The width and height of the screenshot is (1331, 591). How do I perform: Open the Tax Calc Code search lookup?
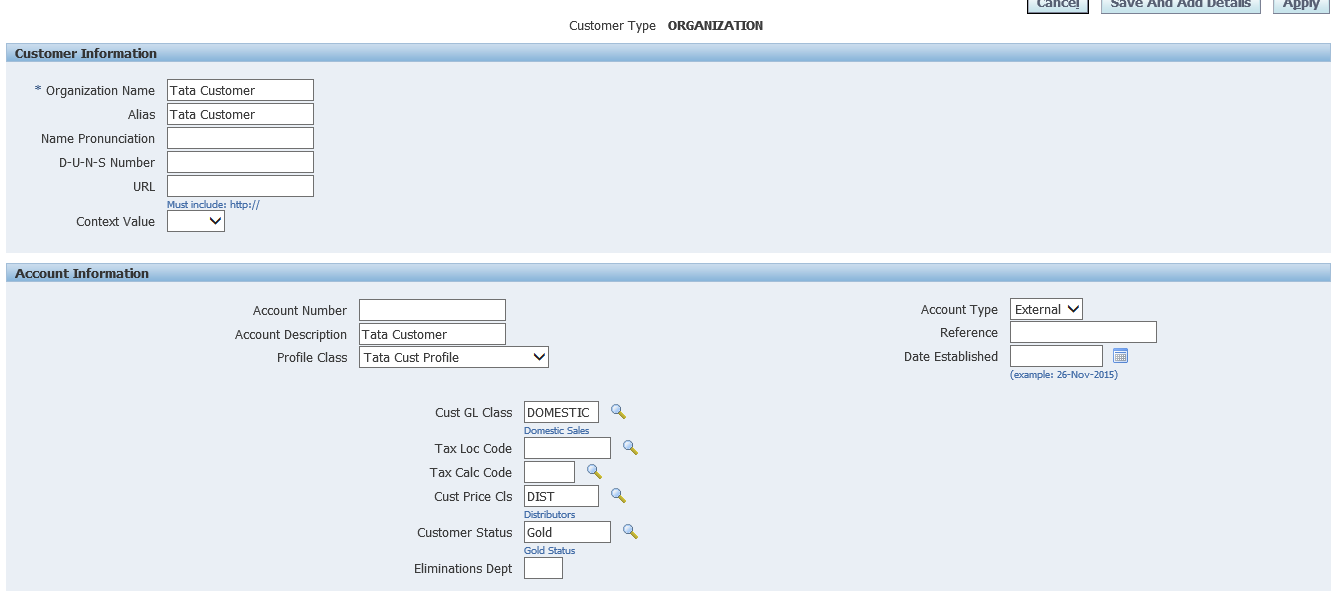pyautogui.click(x=594, y=472)
